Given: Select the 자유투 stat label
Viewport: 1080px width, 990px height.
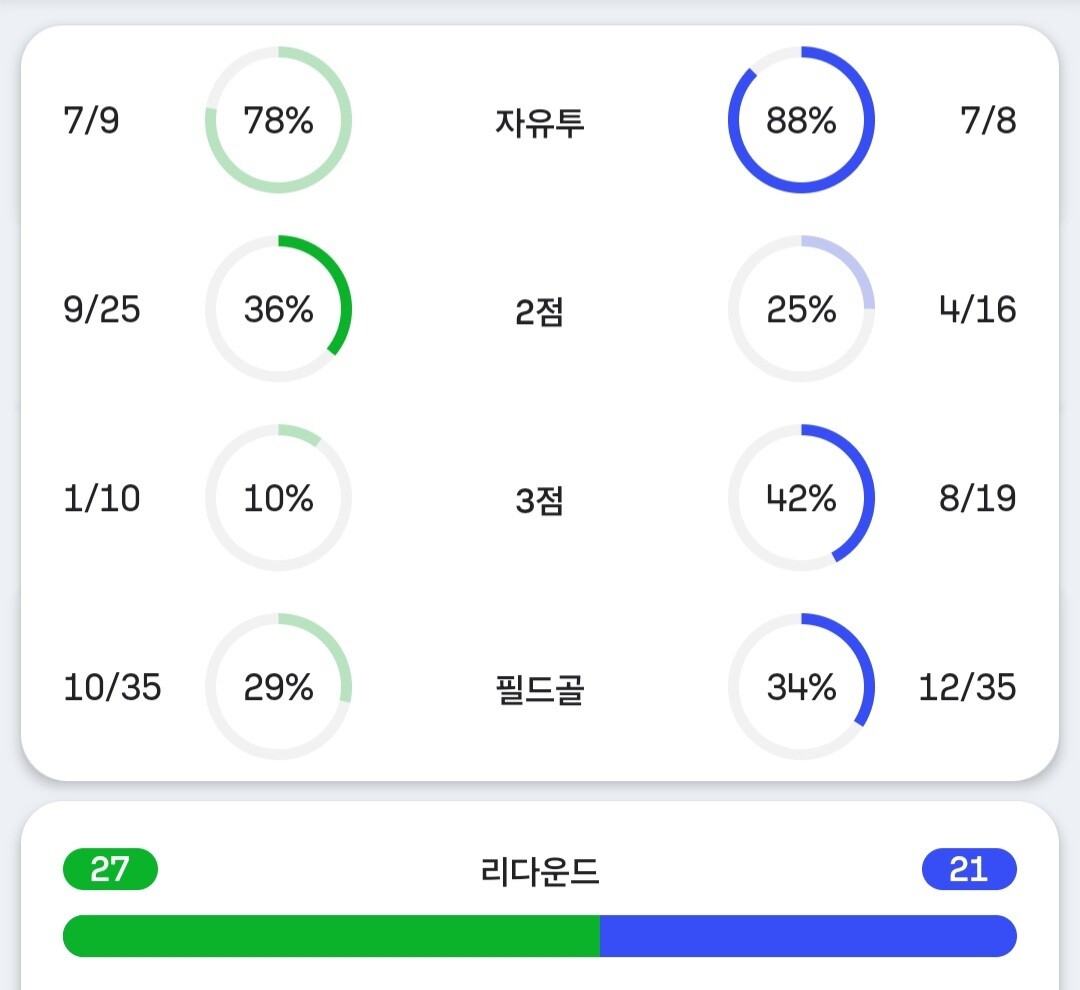Looking at the screenshot, I should 540,122.
